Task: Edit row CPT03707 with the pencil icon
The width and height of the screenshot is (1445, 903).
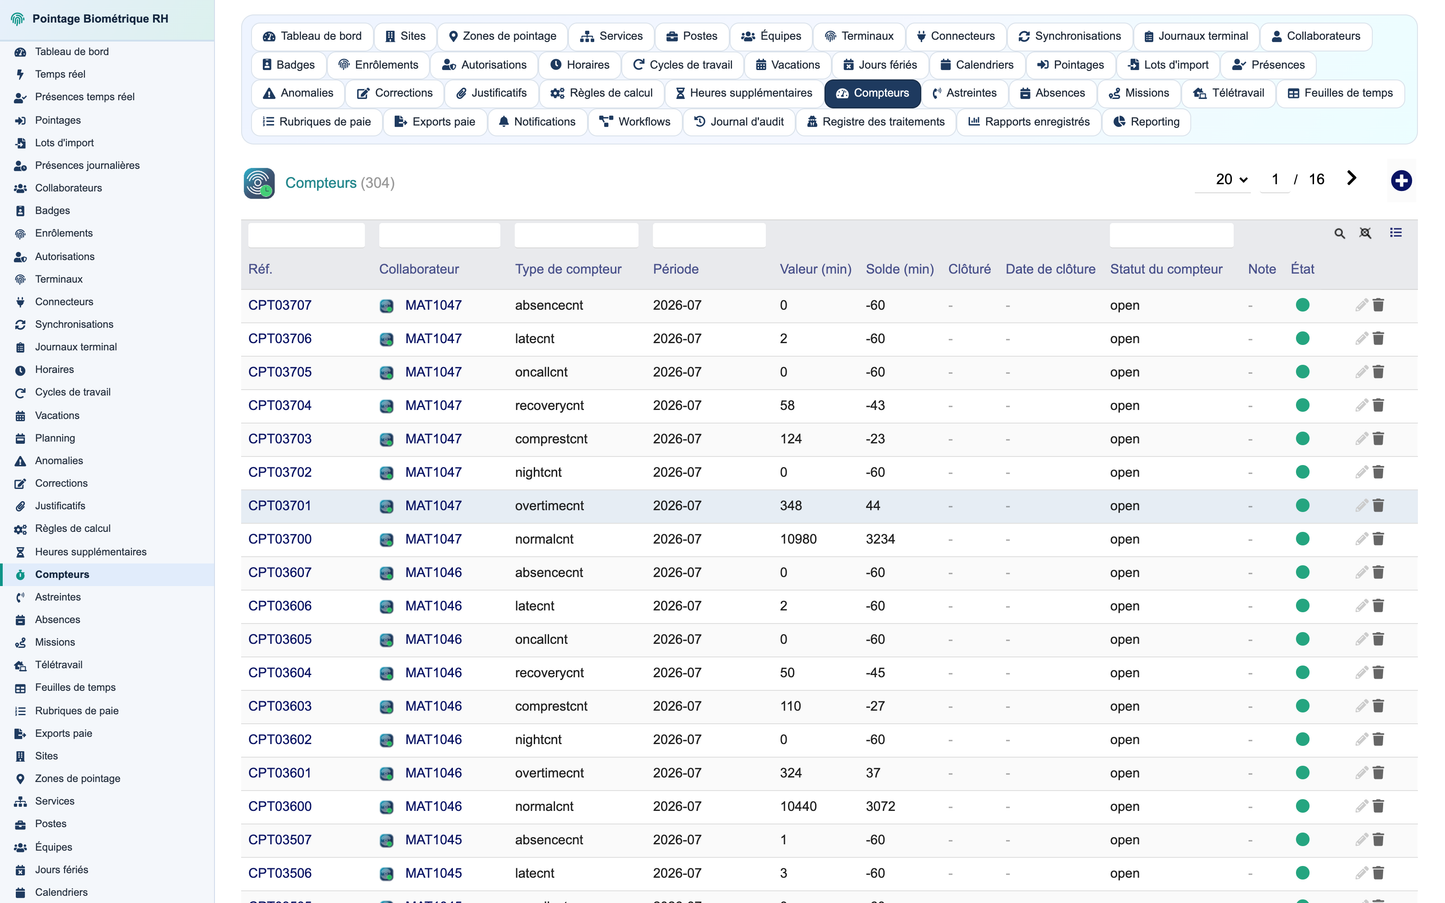Action: pyautogui.click(x=1361, y=305)
